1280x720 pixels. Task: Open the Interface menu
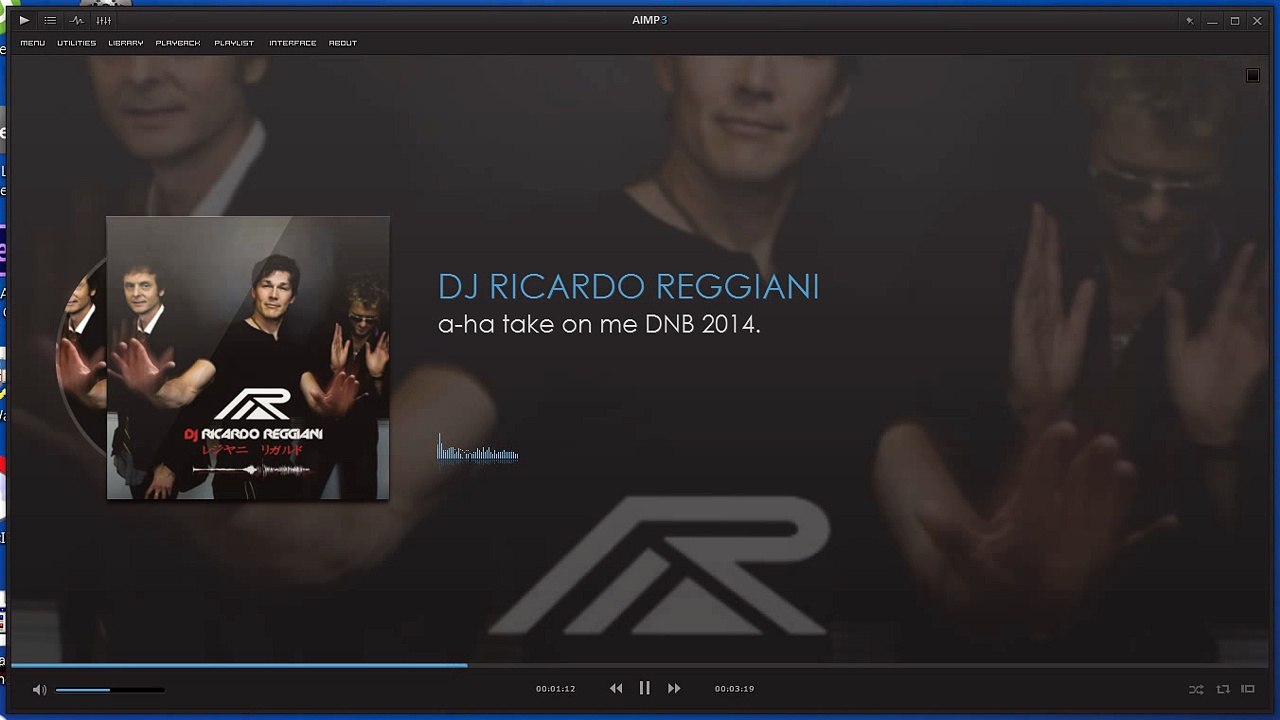click(x=293, y=43)
